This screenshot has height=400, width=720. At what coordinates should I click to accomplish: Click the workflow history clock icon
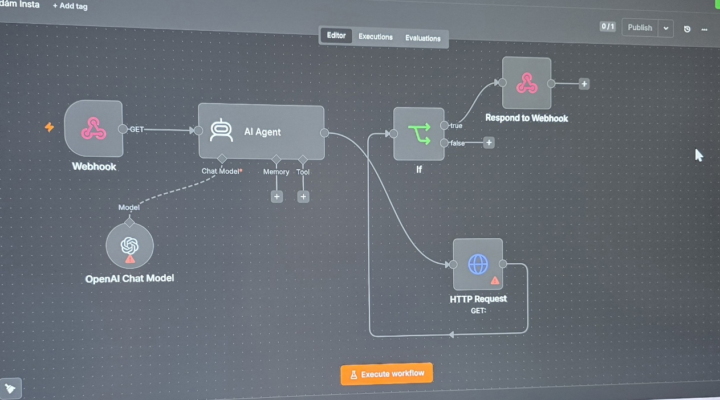click(687, 29)
